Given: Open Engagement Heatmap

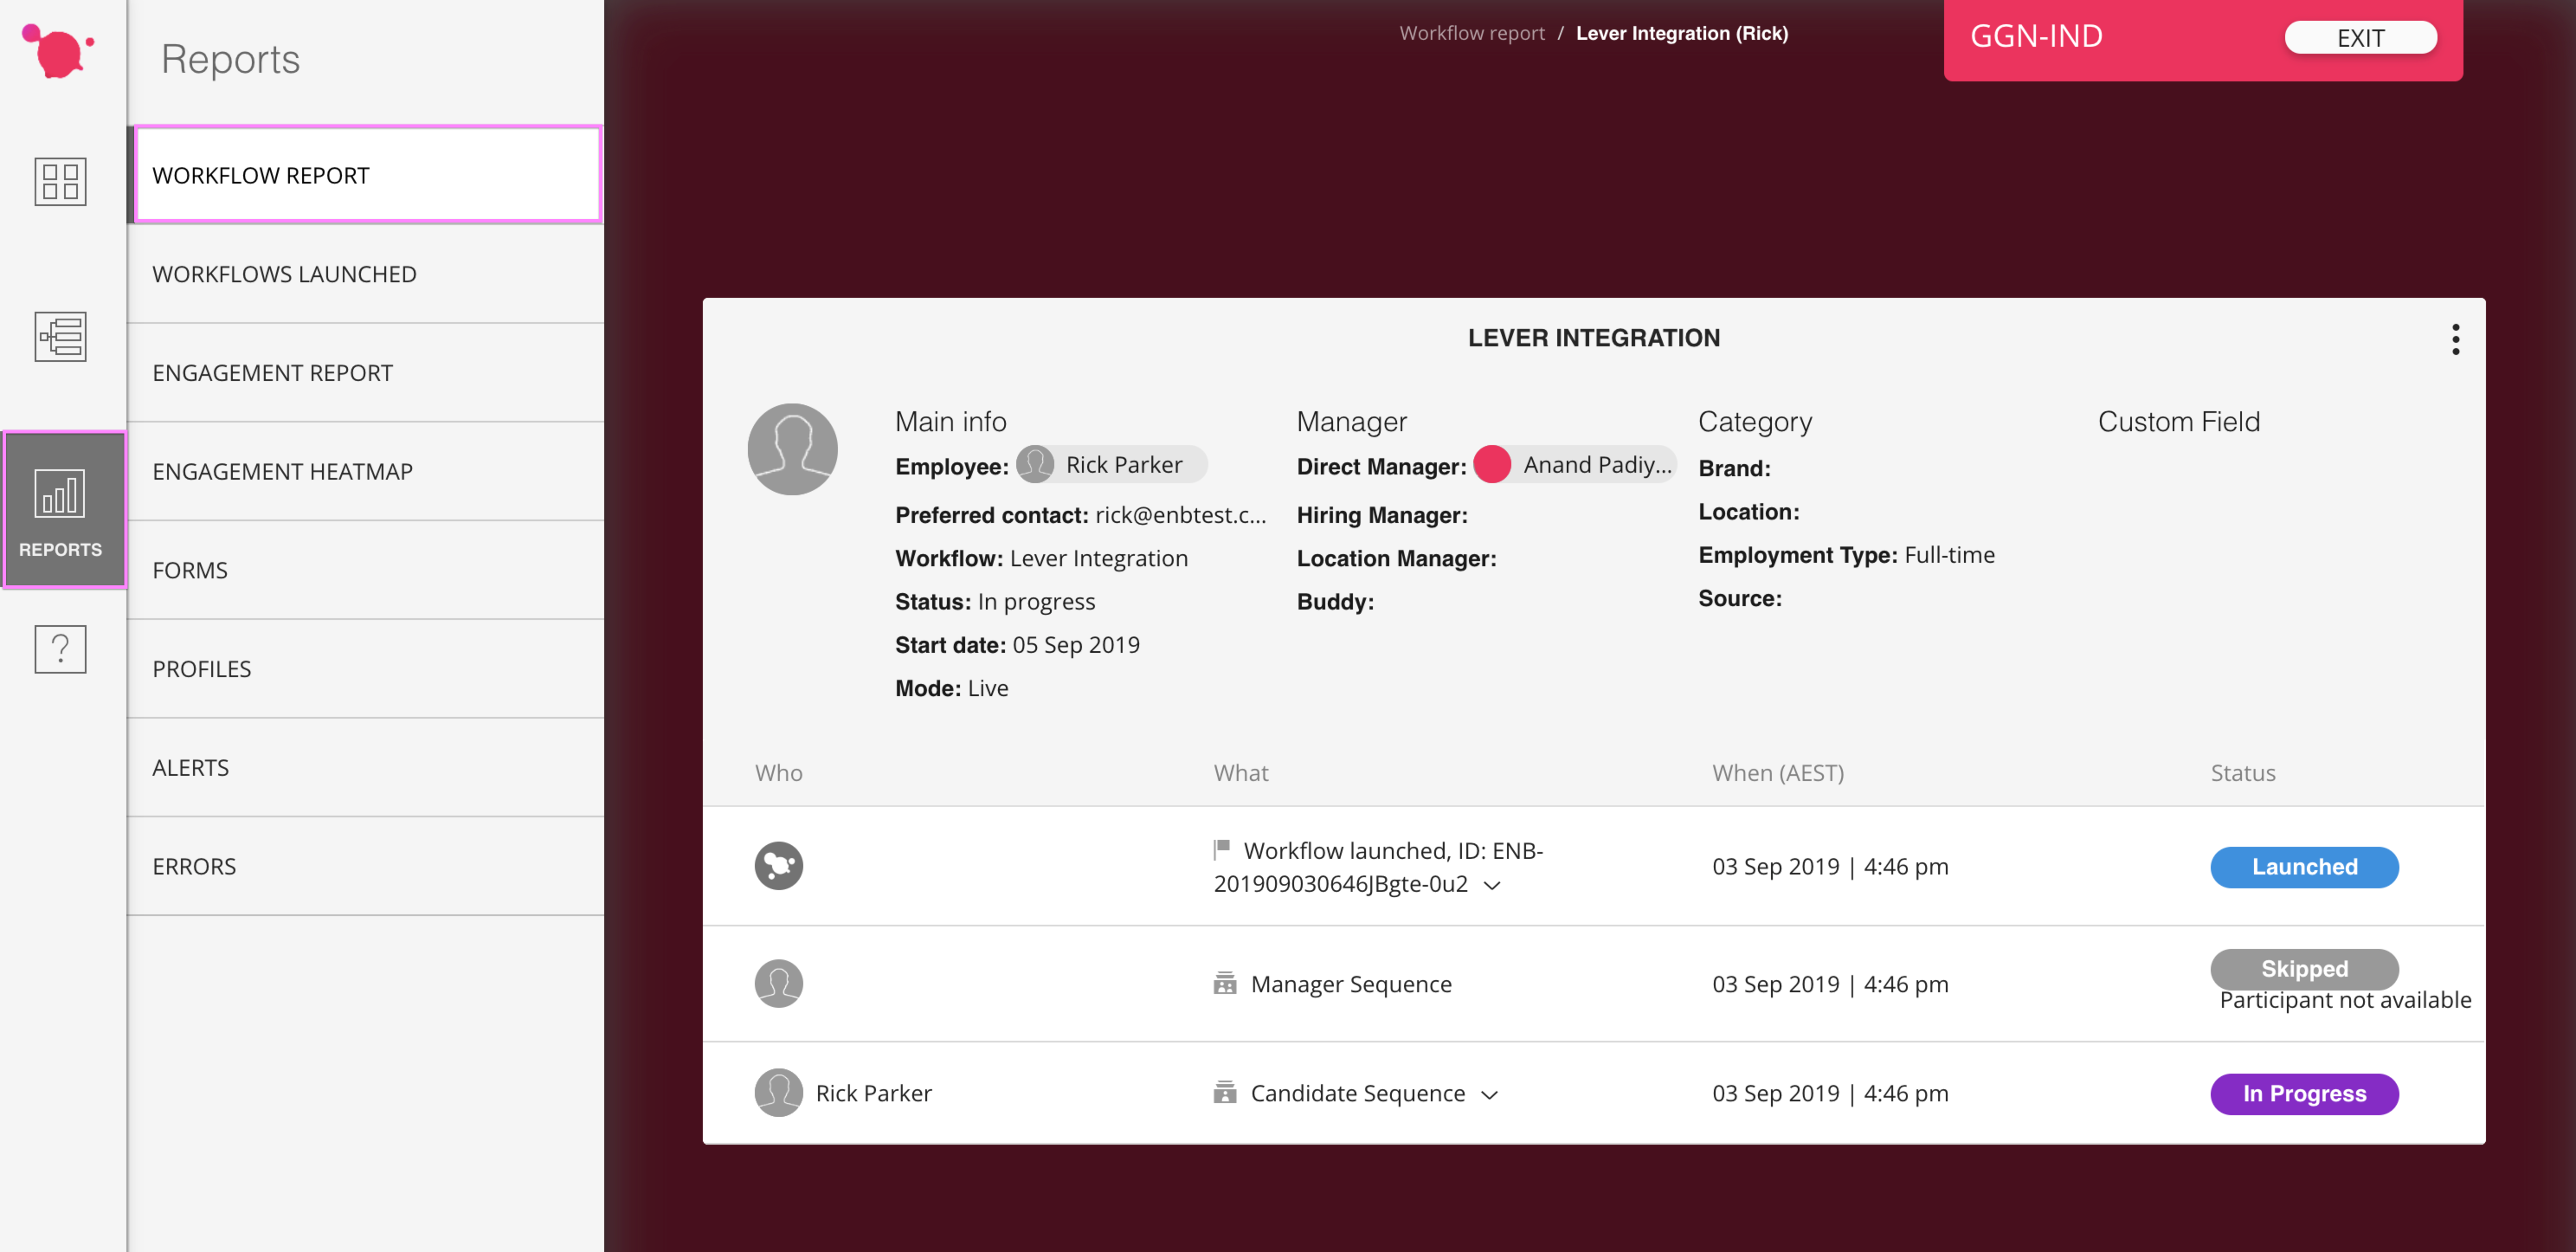Looking at the screenshot, I should coord(365,472).
